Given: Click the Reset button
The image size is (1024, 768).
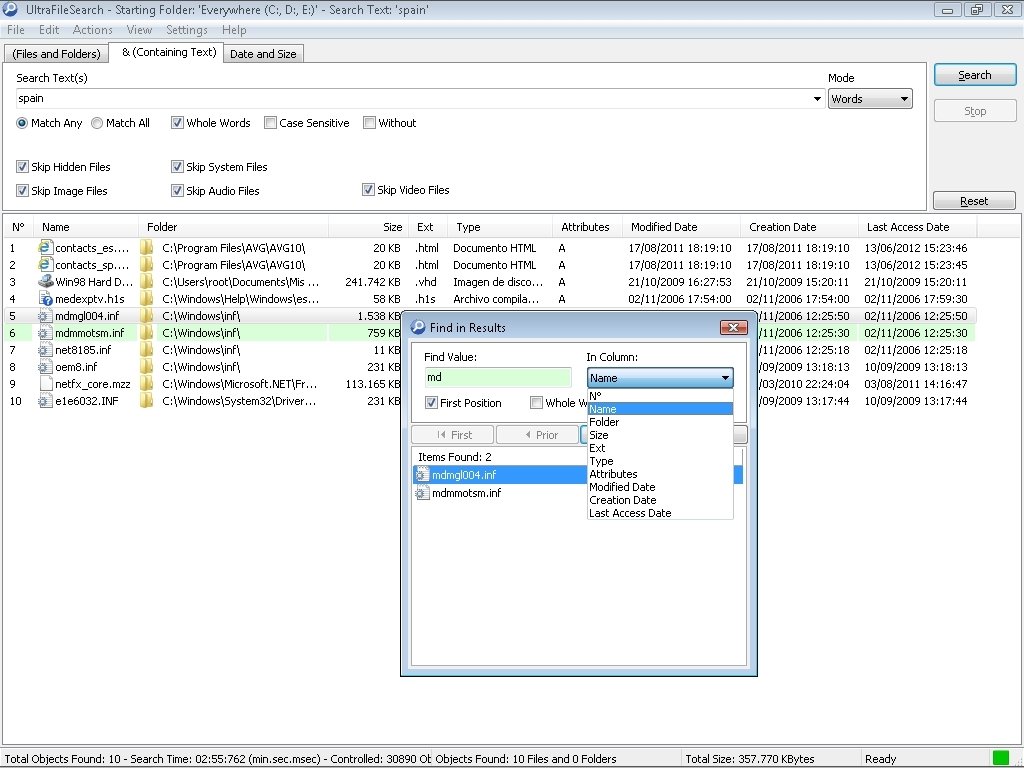Looking at the screenshot, I should [974, 201].
